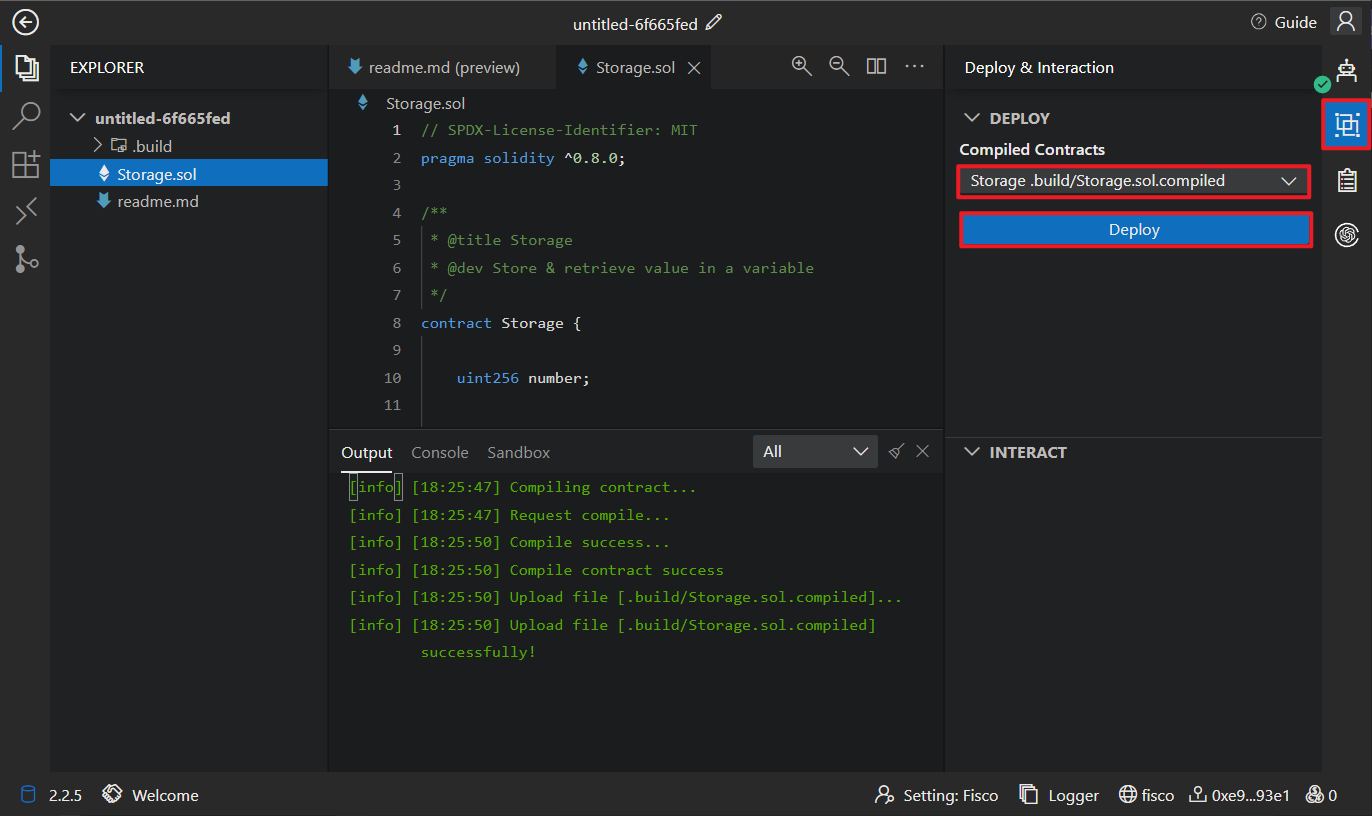
Task: Edit project name with pencil icon
Action: pos(713,22)
